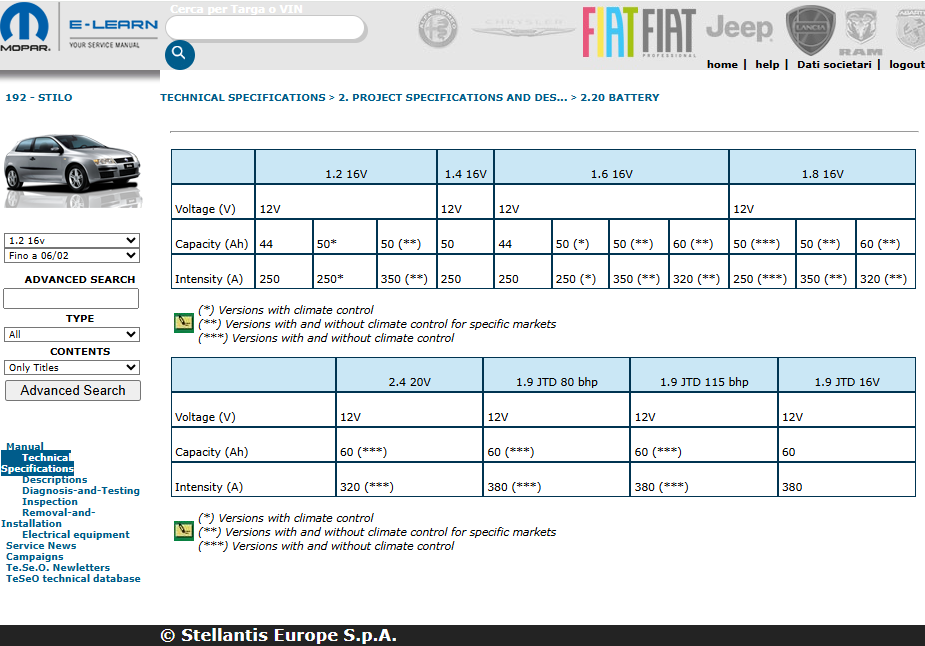Click the colorful Fiat logo
The width and height of the screenshot is (925, 646).
coord(610,32)
